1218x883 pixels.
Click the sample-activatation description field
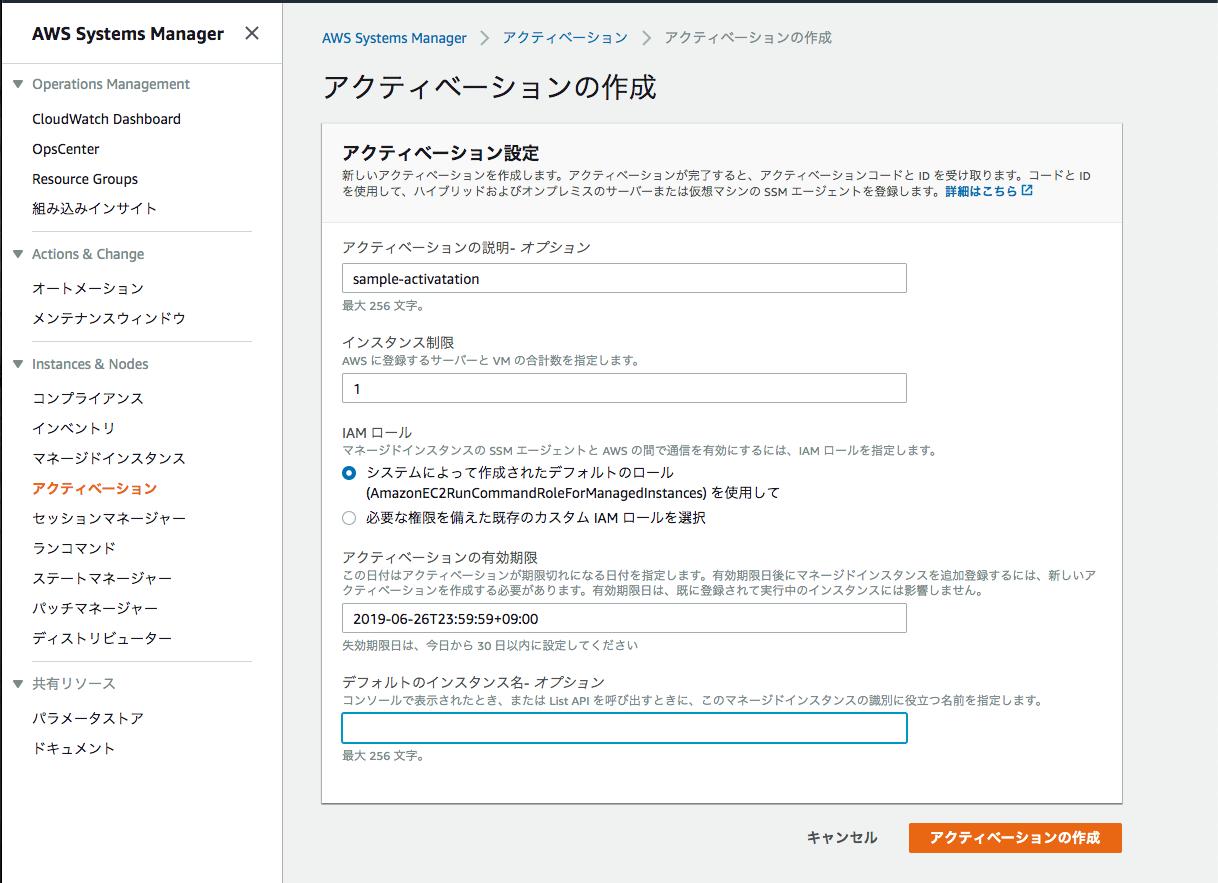tap(624, 278)
